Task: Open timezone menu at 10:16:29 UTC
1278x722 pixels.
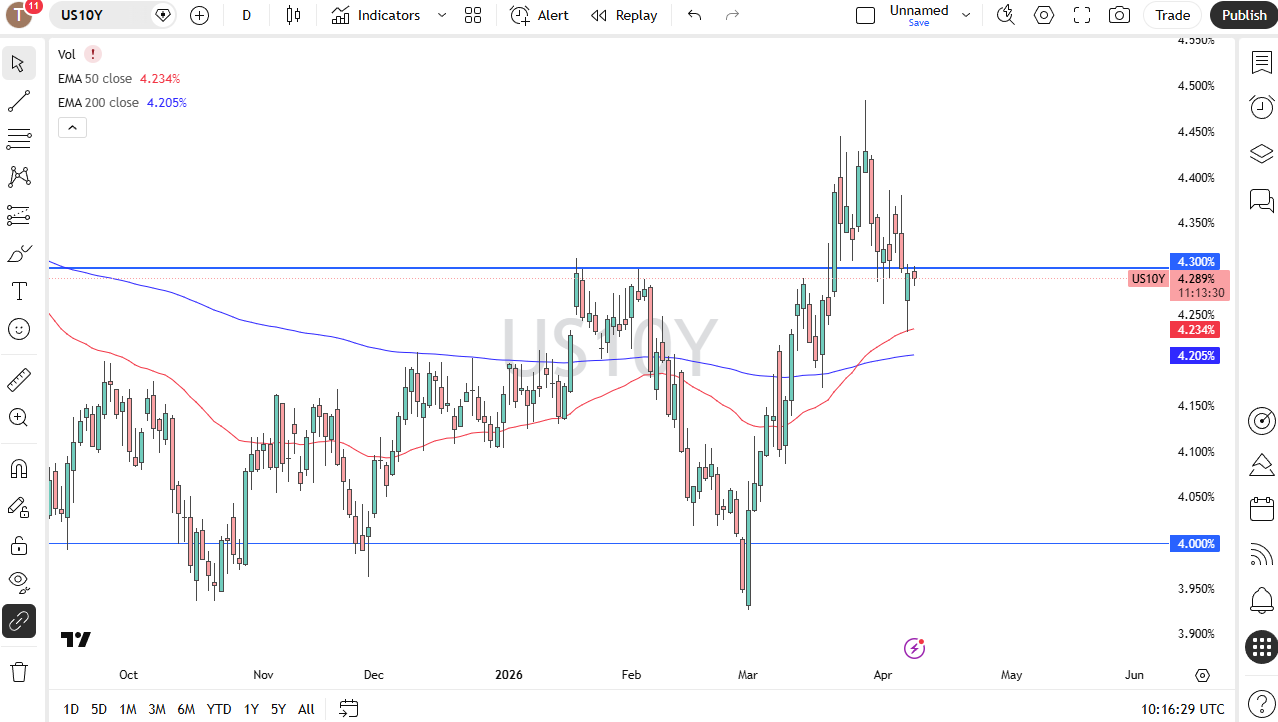Action: pyautogui.click(x=1182, y=709)
